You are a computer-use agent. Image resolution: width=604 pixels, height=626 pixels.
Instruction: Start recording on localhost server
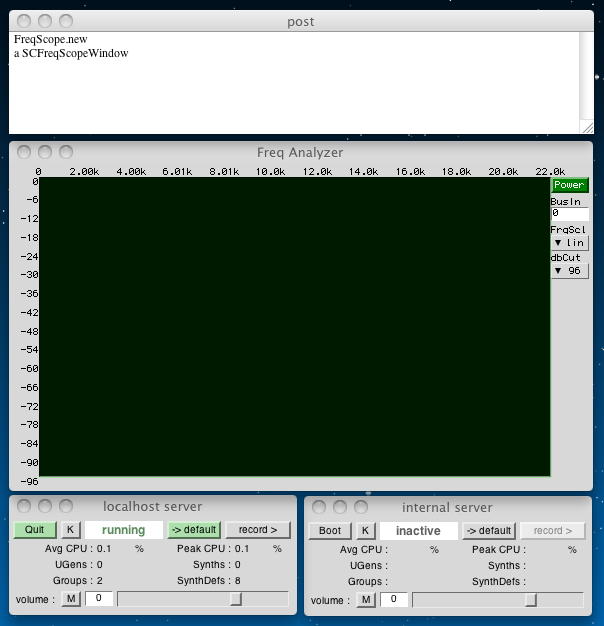[x=258, y=530]
